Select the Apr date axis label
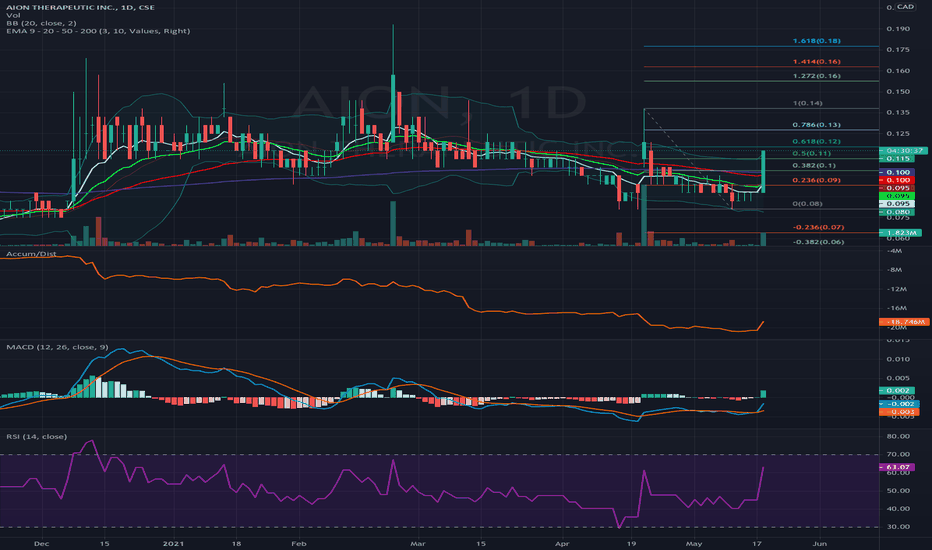Viewport: 932px width, 550px height. pos(562,544)
